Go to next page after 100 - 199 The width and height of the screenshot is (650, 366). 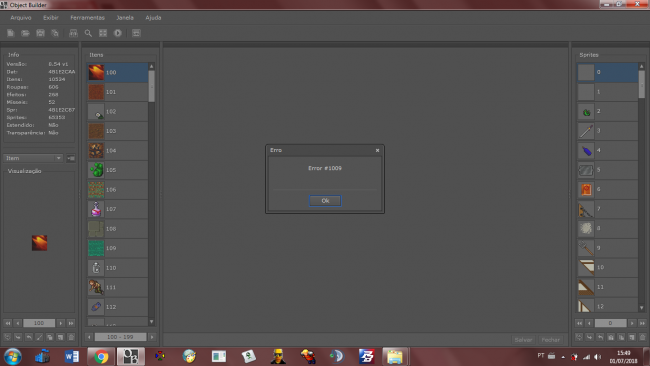point(152,337)
